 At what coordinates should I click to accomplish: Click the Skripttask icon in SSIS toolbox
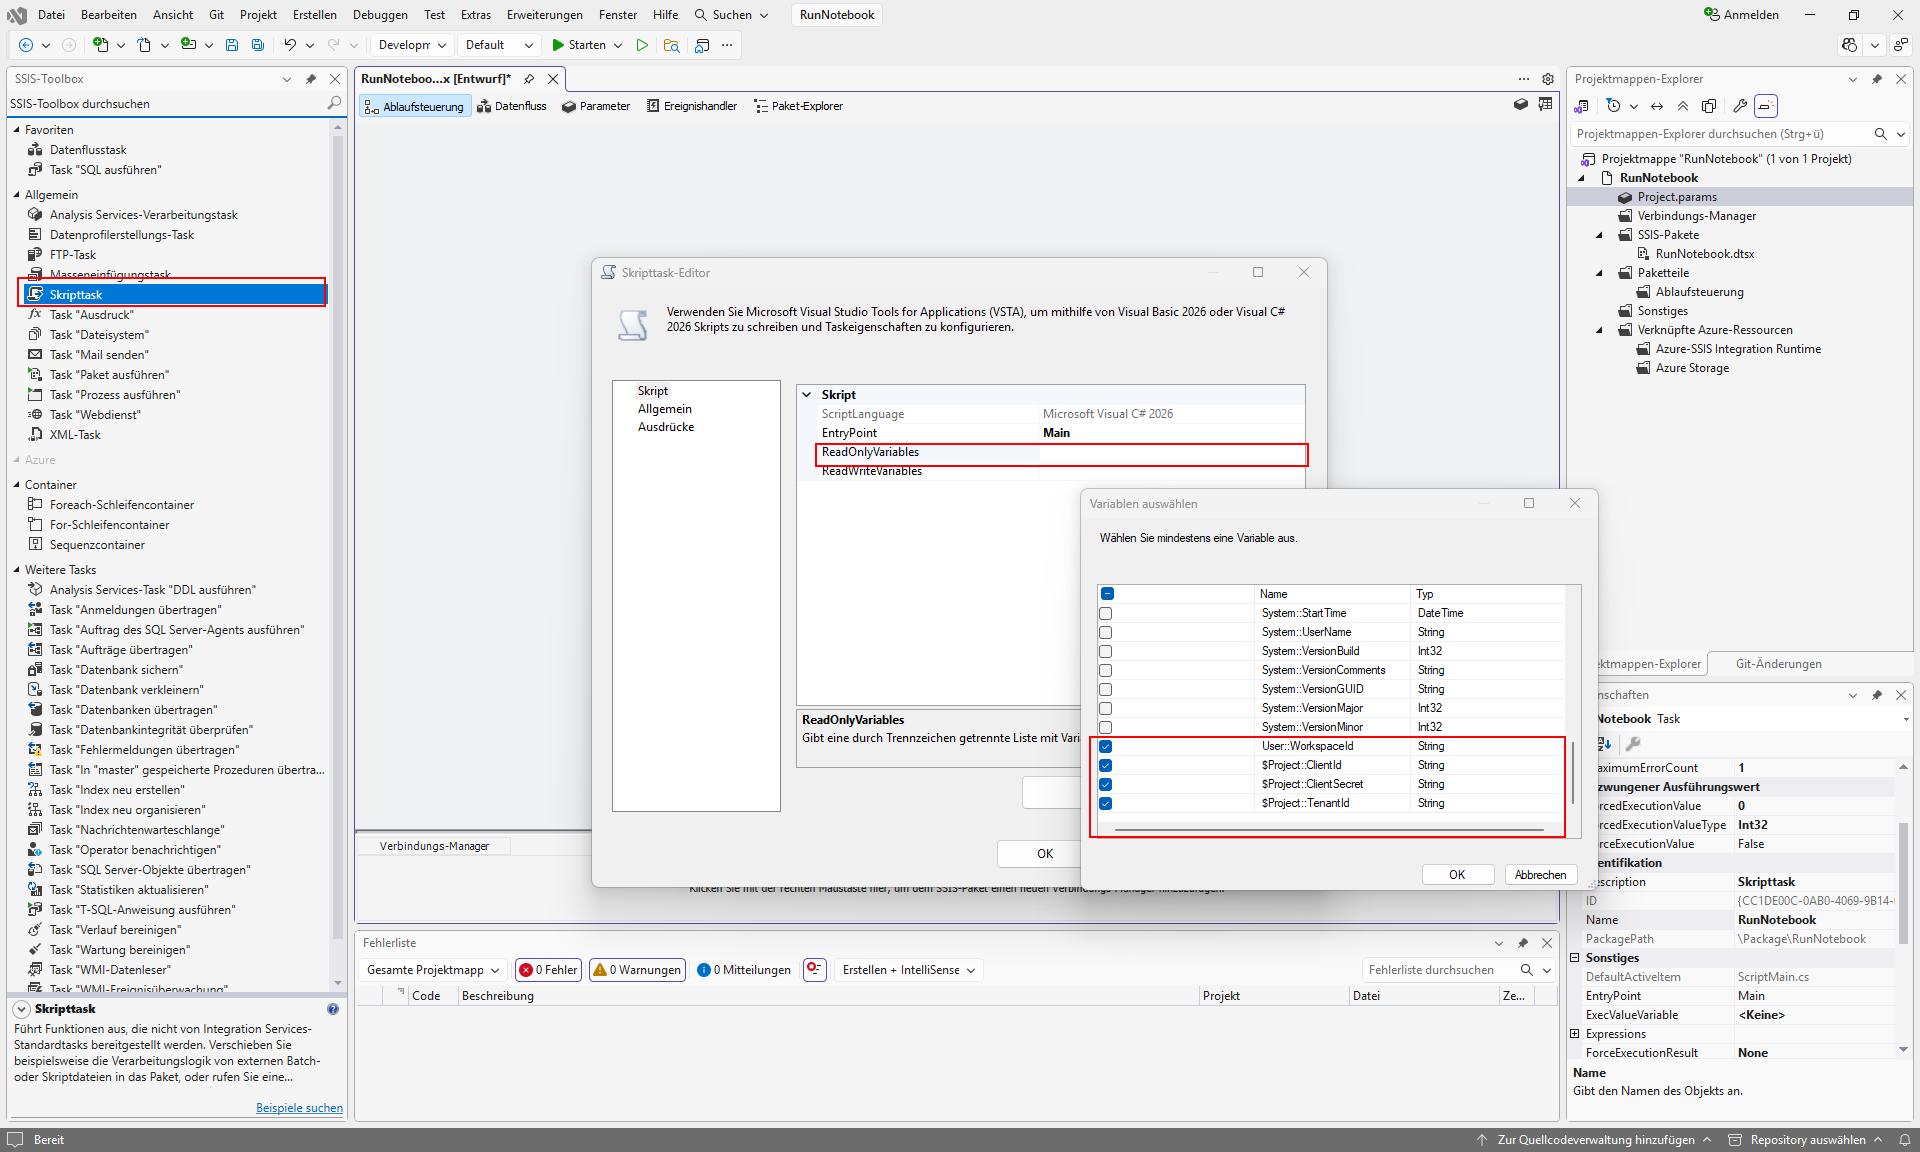[36, 294]
